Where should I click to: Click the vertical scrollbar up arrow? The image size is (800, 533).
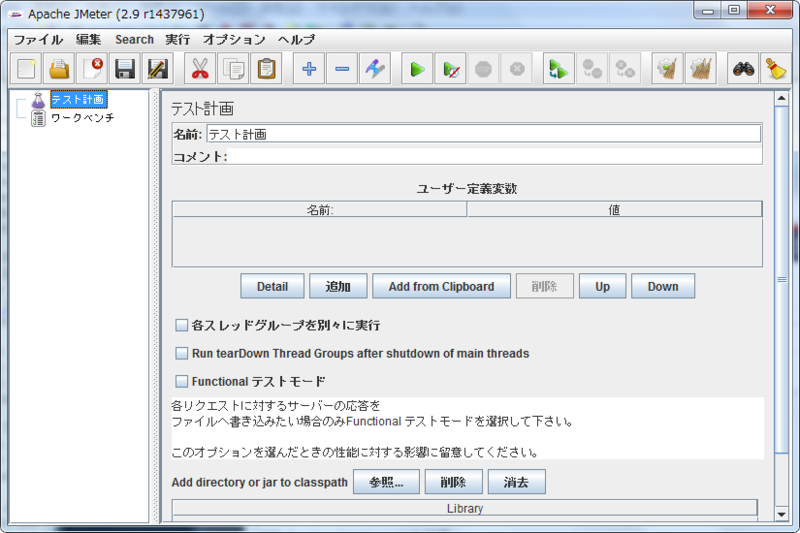click(782, 98)
